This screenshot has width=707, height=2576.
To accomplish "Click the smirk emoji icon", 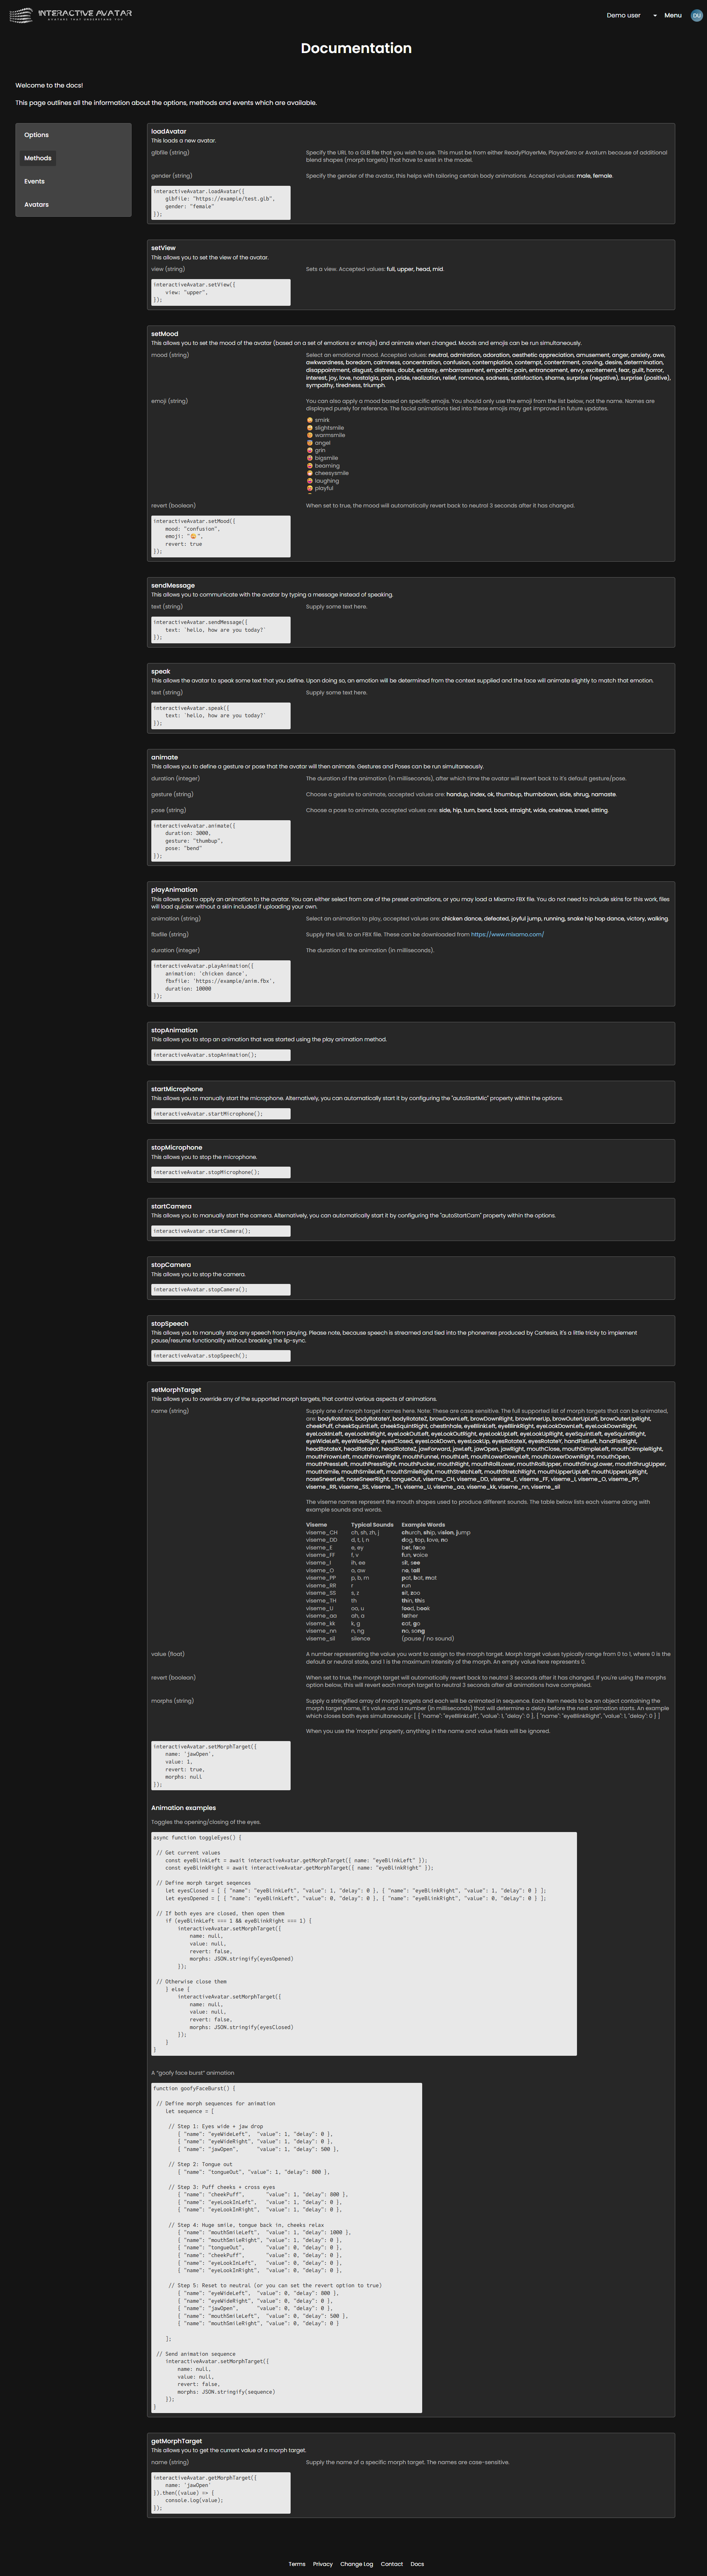I will pos(310,420).
